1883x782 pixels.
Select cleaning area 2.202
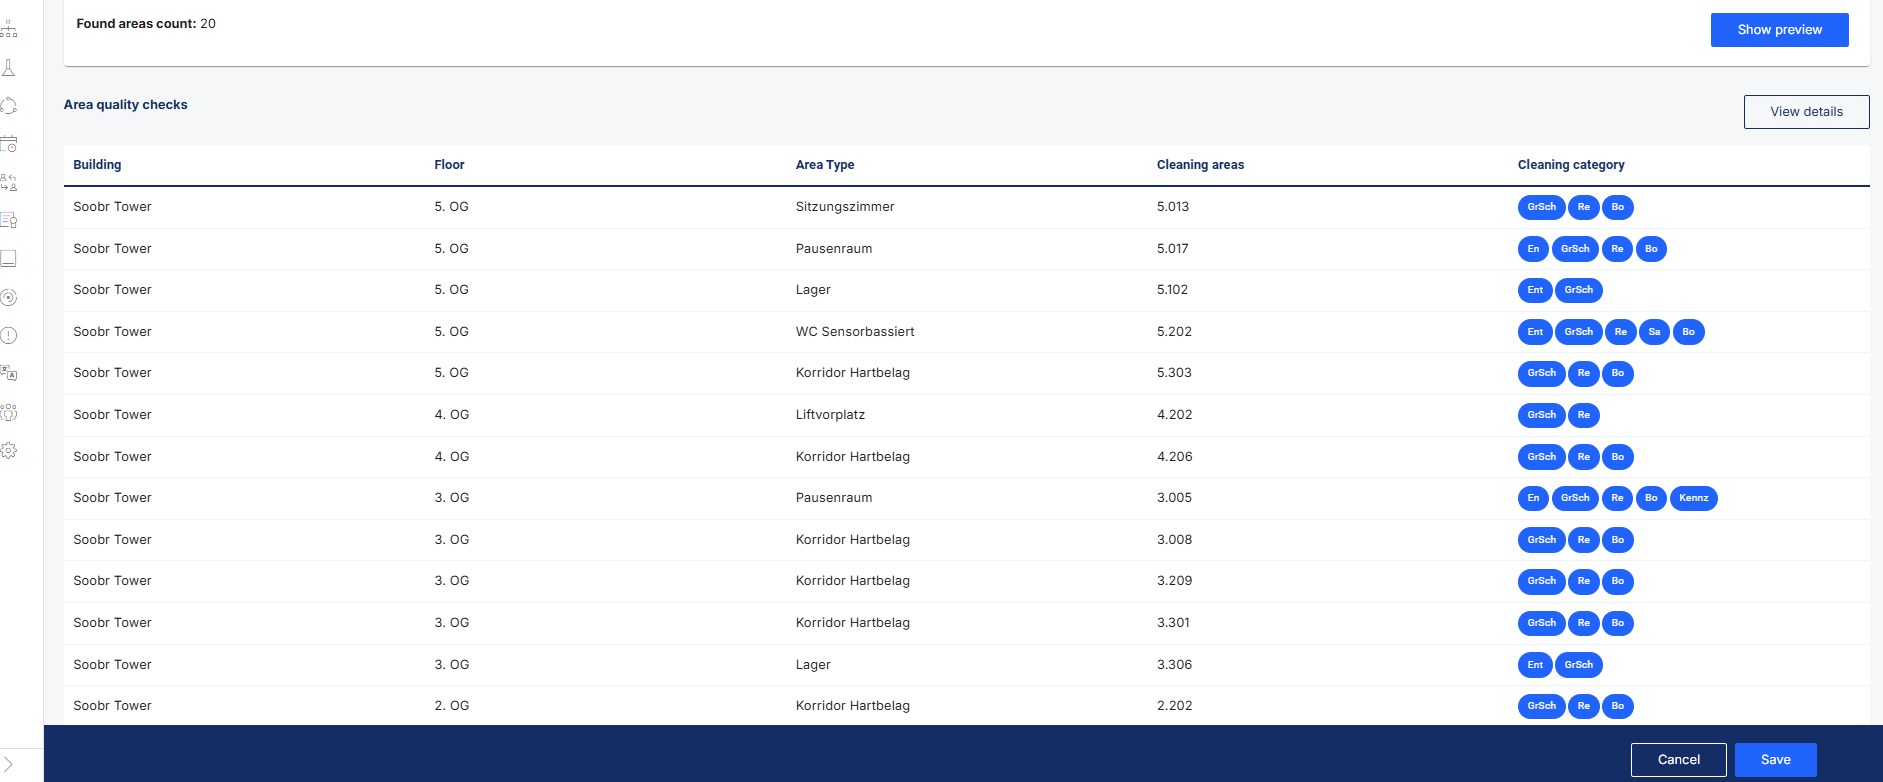coord(1174,706)
